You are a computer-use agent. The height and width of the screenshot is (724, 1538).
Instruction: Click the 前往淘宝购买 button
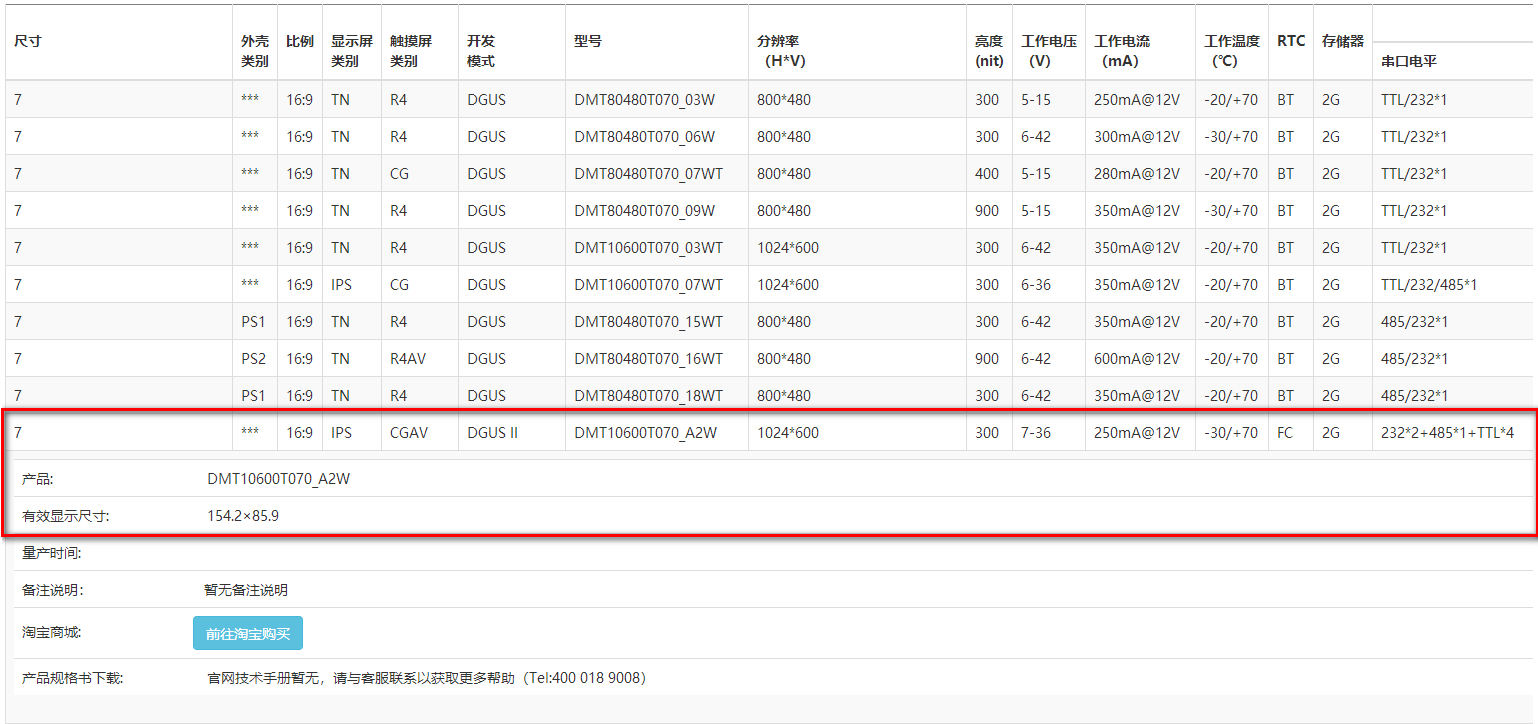coord(246,632)
